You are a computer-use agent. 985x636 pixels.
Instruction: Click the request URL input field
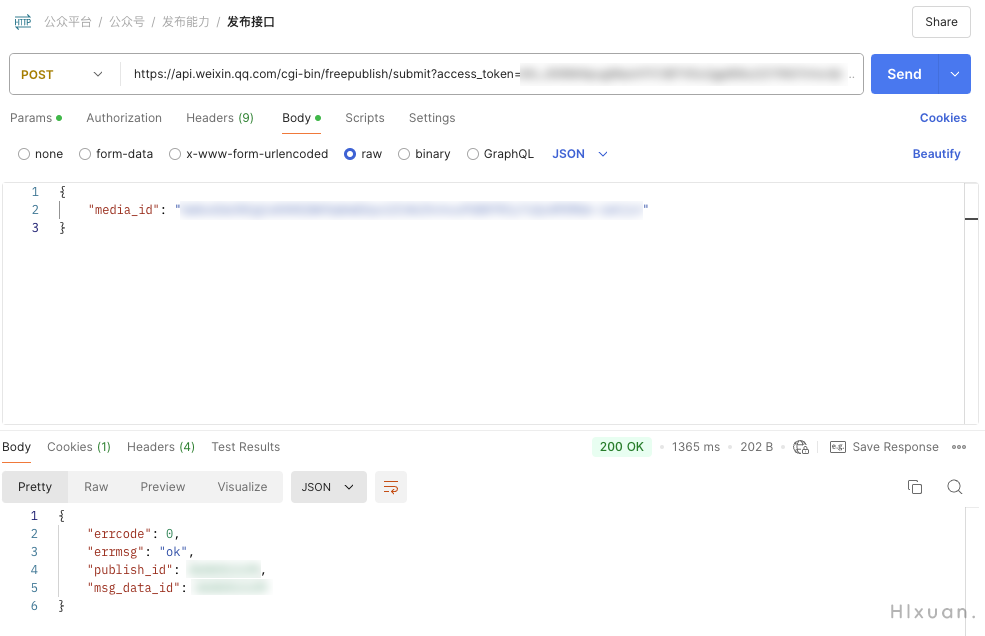pyautogui.click(x=490, y=74)
